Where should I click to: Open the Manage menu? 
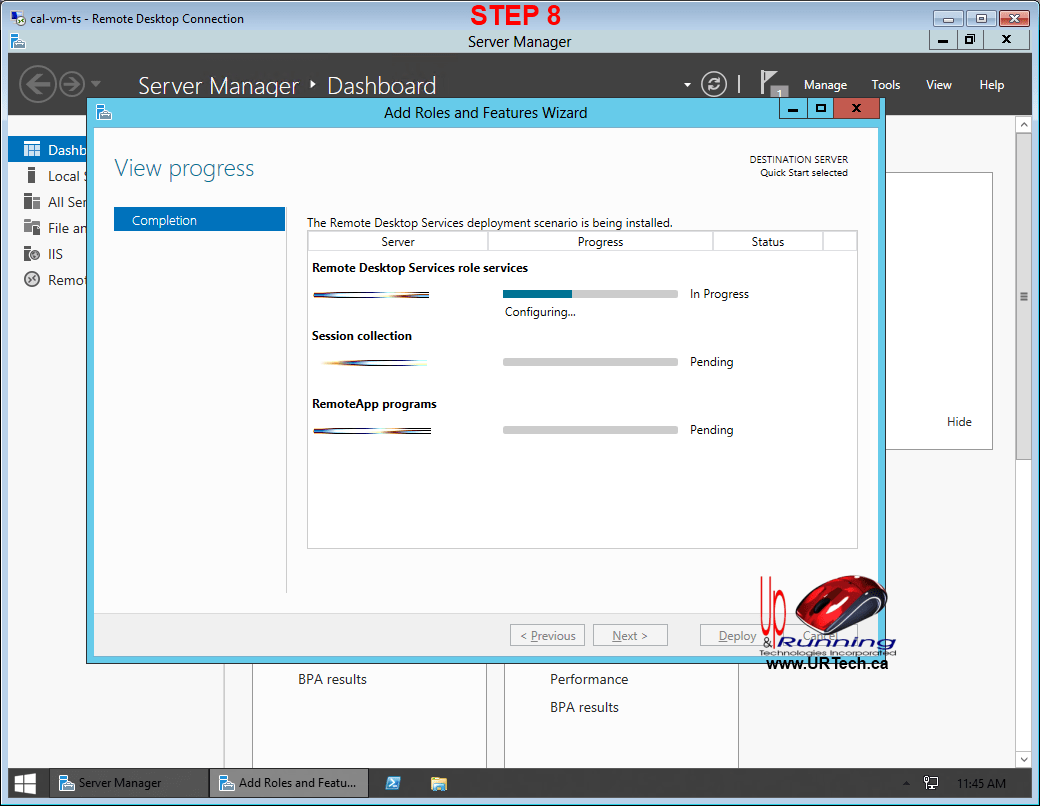click(825, 85)
